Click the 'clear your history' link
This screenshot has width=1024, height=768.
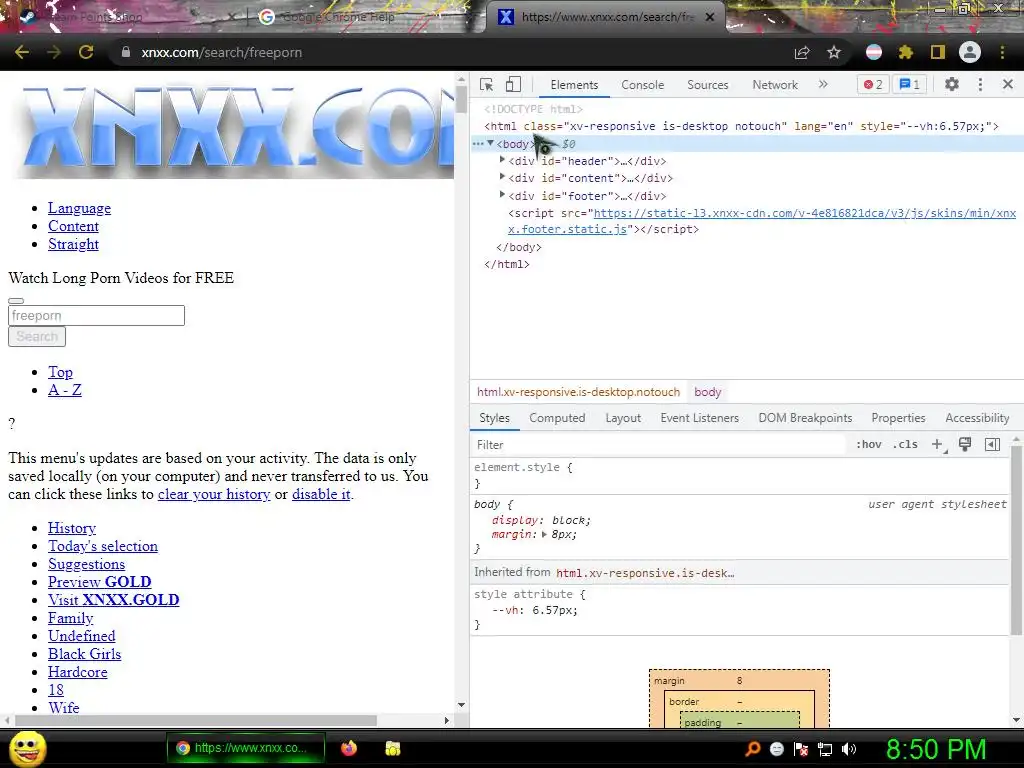tap(214, 494)
